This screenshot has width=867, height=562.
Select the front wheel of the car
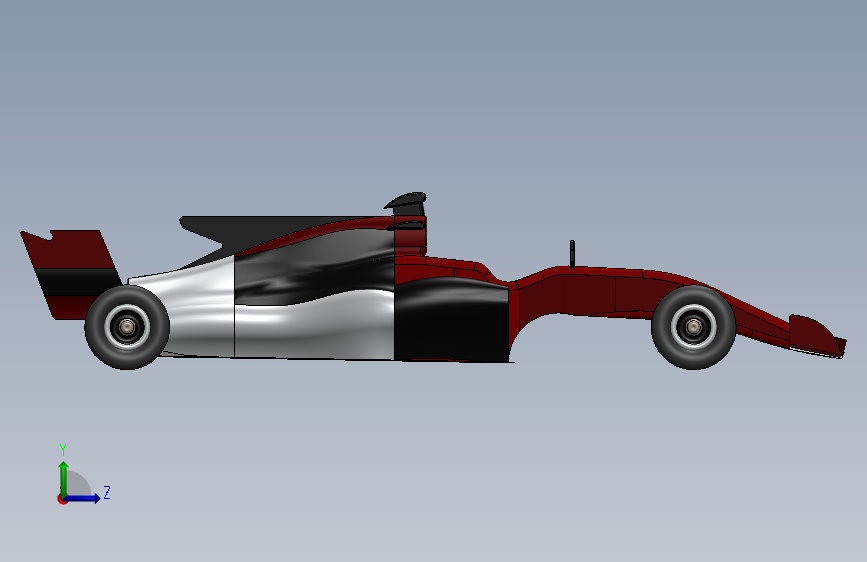tap(693, 327)
